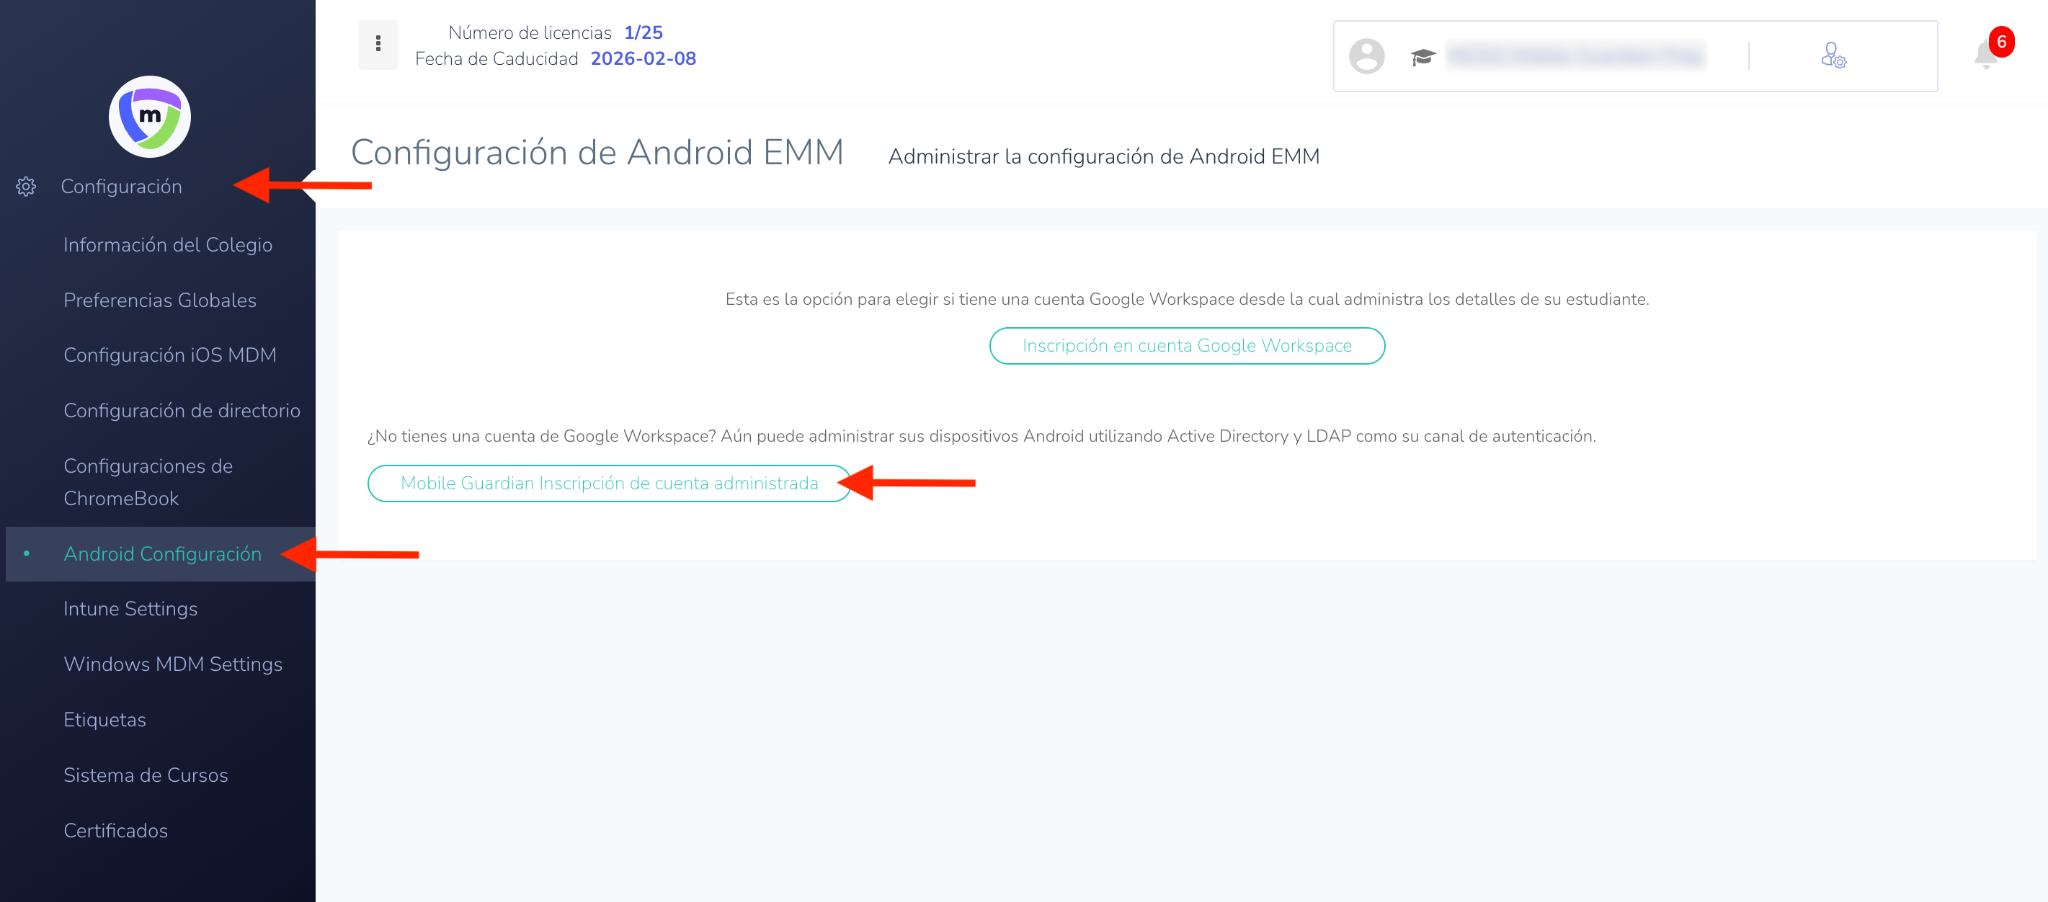Open the Etiquetas sidebar item
Screen dimensions: 2048x902
pos(105,720)
